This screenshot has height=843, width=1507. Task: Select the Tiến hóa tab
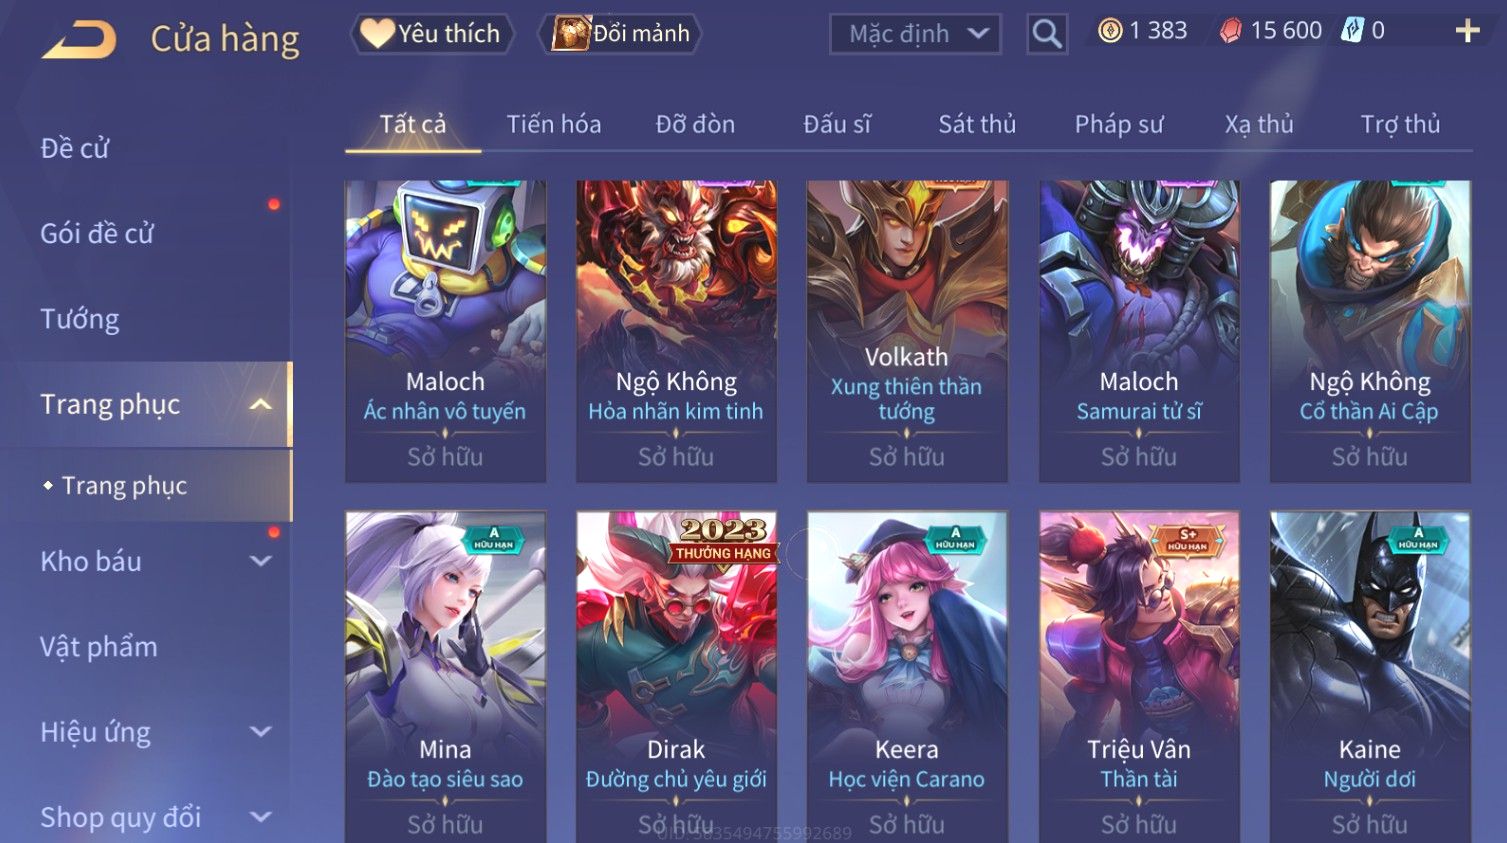(554, 124)
